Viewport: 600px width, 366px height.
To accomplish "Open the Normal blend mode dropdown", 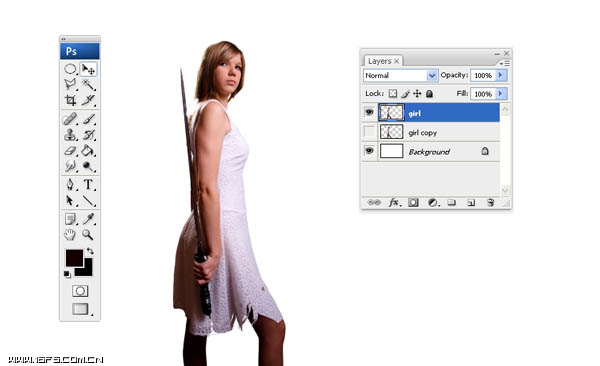I will click(400, 75).
